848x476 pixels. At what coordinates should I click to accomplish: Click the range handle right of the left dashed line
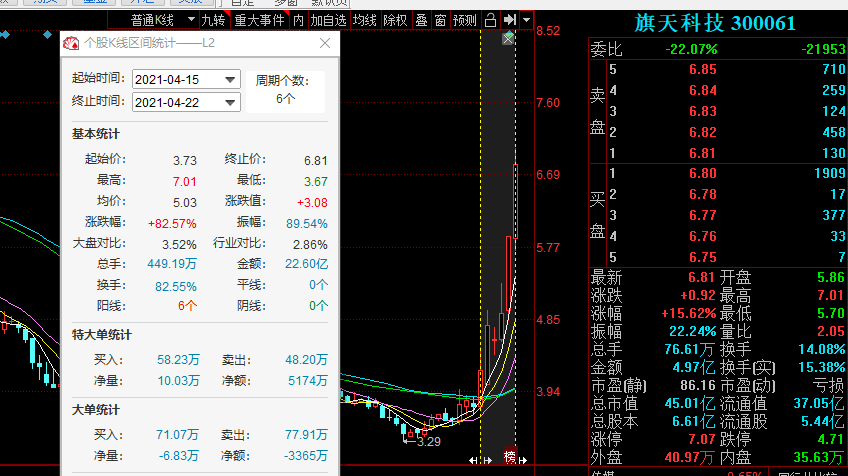coord(487,460)
